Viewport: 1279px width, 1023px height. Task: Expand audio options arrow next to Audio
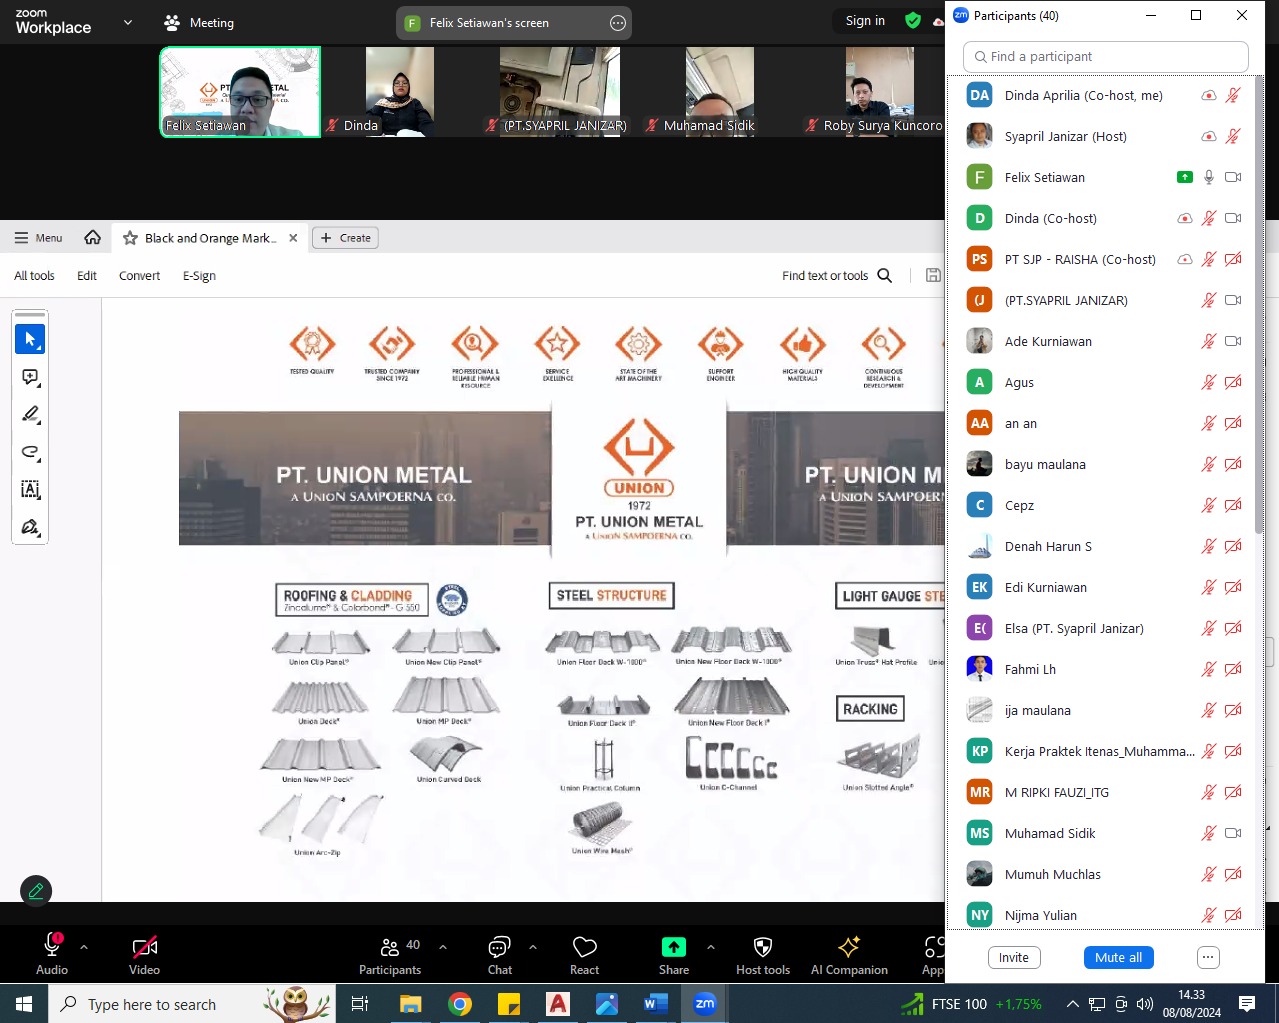[84, 947]
